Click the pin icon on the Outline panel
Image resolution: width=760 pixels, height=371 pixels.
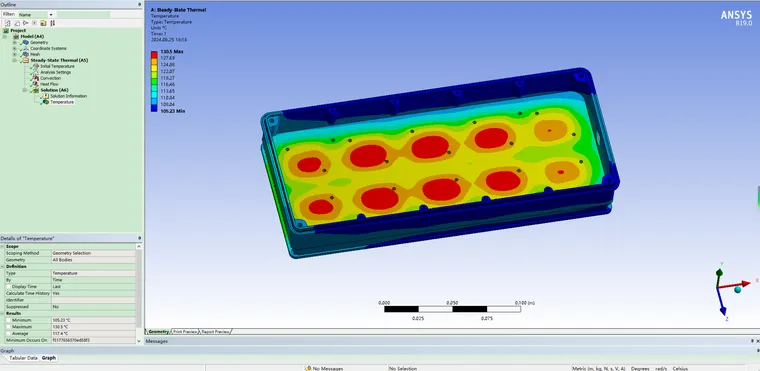[140, 4]
